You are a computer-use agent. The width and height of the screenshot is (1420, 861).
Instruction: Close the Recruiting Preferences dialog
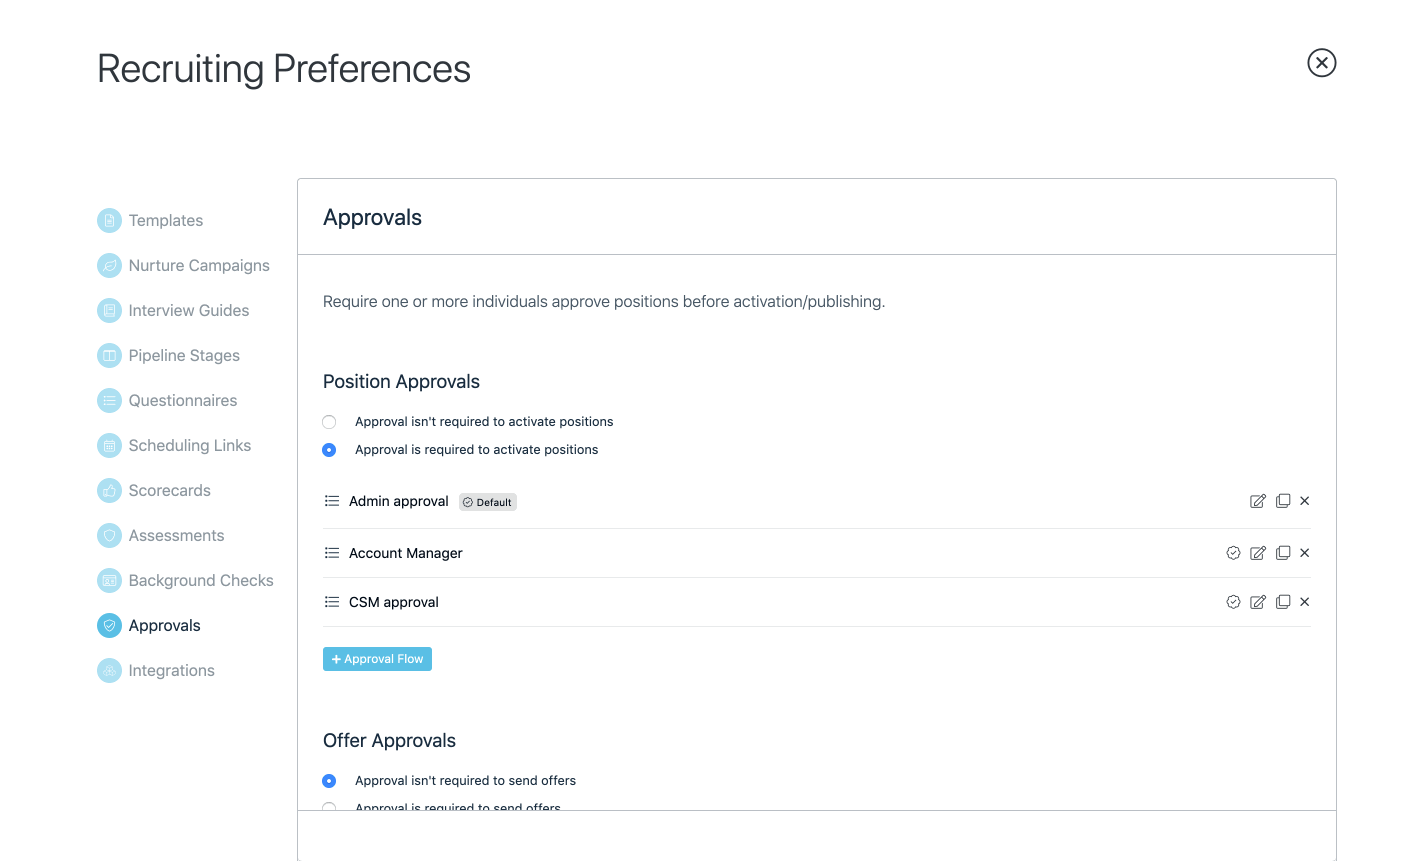(1321, 63)
